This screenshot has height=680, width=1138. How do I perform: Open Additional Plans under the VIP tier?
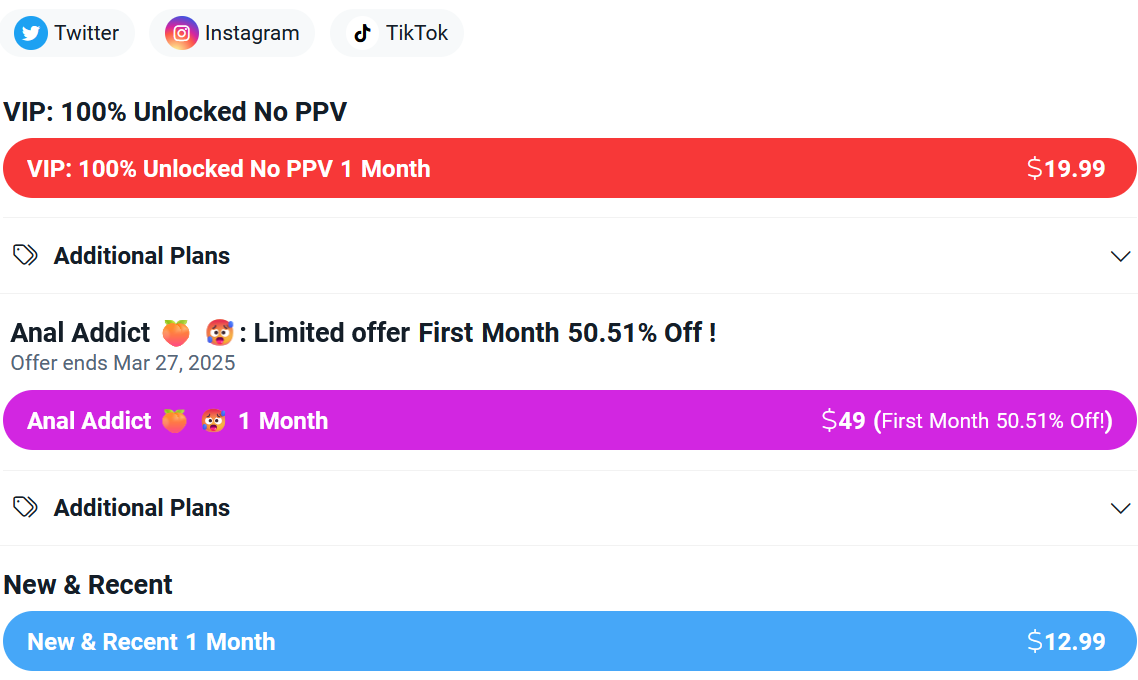[569, 255]
